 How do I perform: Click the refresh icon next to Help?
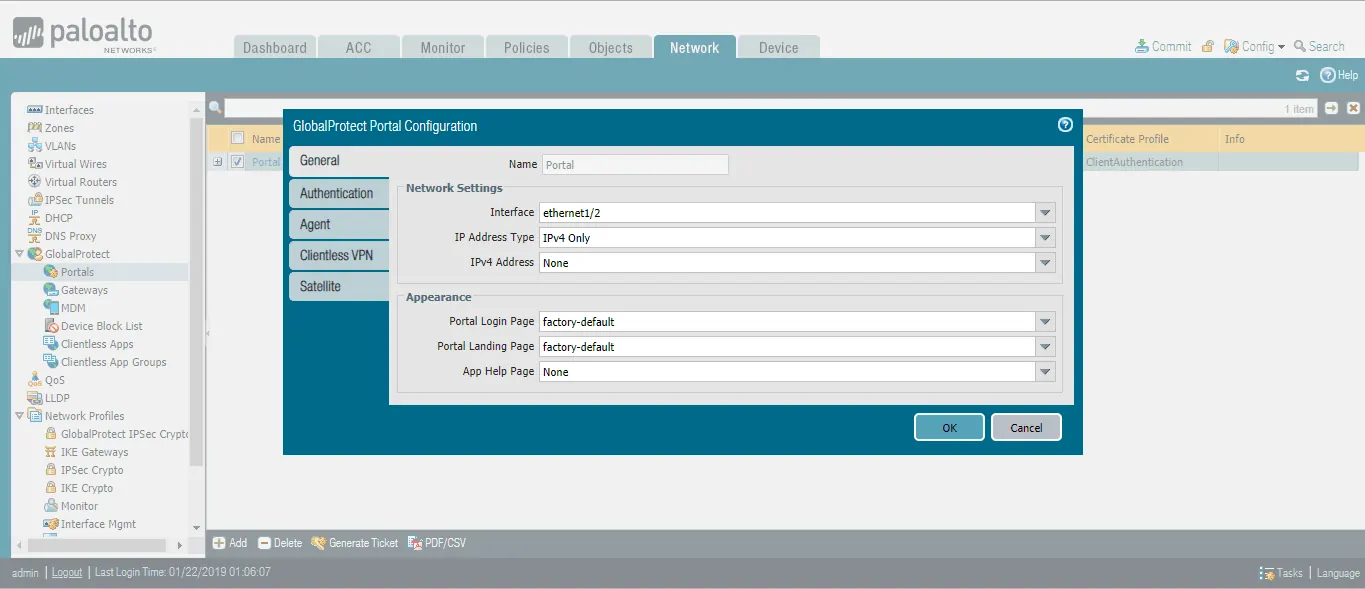pyautogui.click(x=1302, y=75)
